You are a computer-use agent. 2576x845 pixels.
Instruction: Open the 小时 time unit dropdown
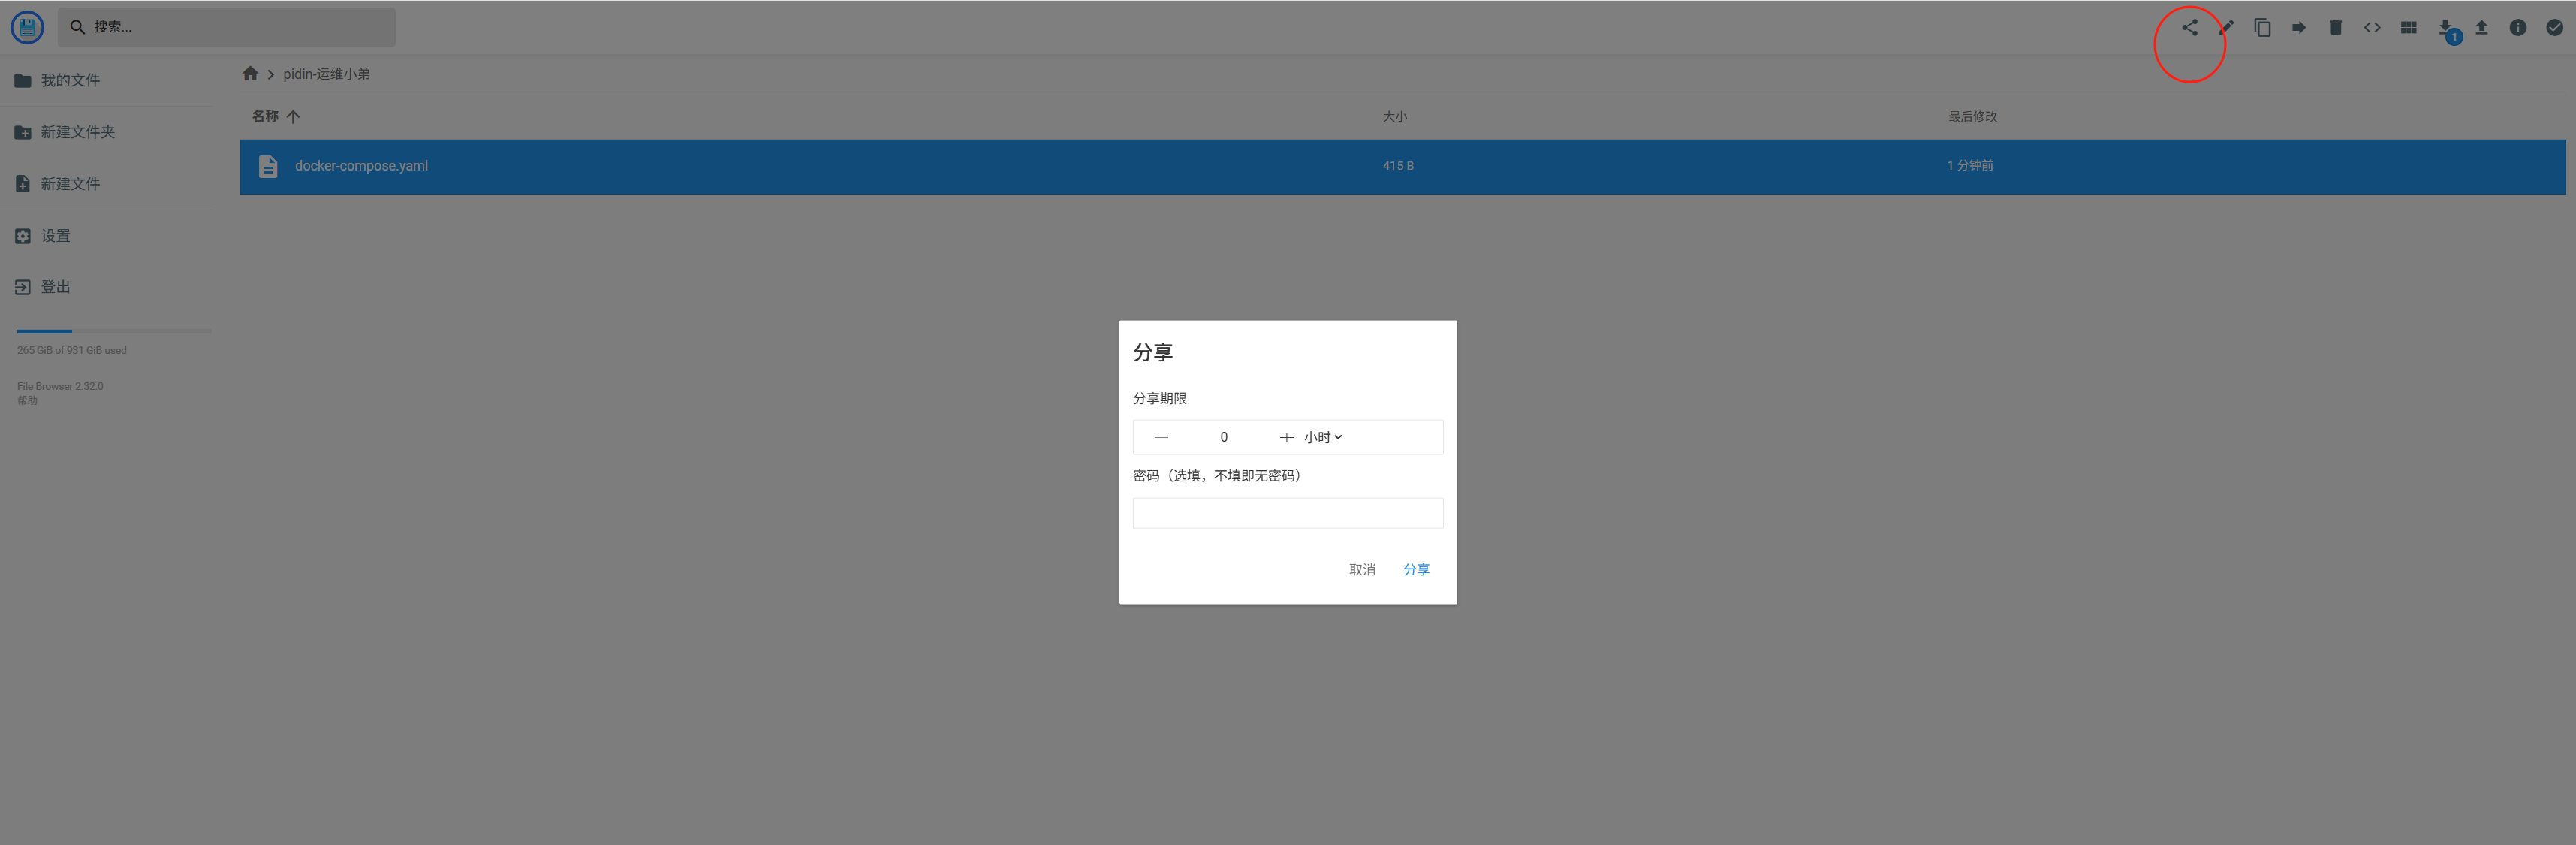click(1322, 437)
